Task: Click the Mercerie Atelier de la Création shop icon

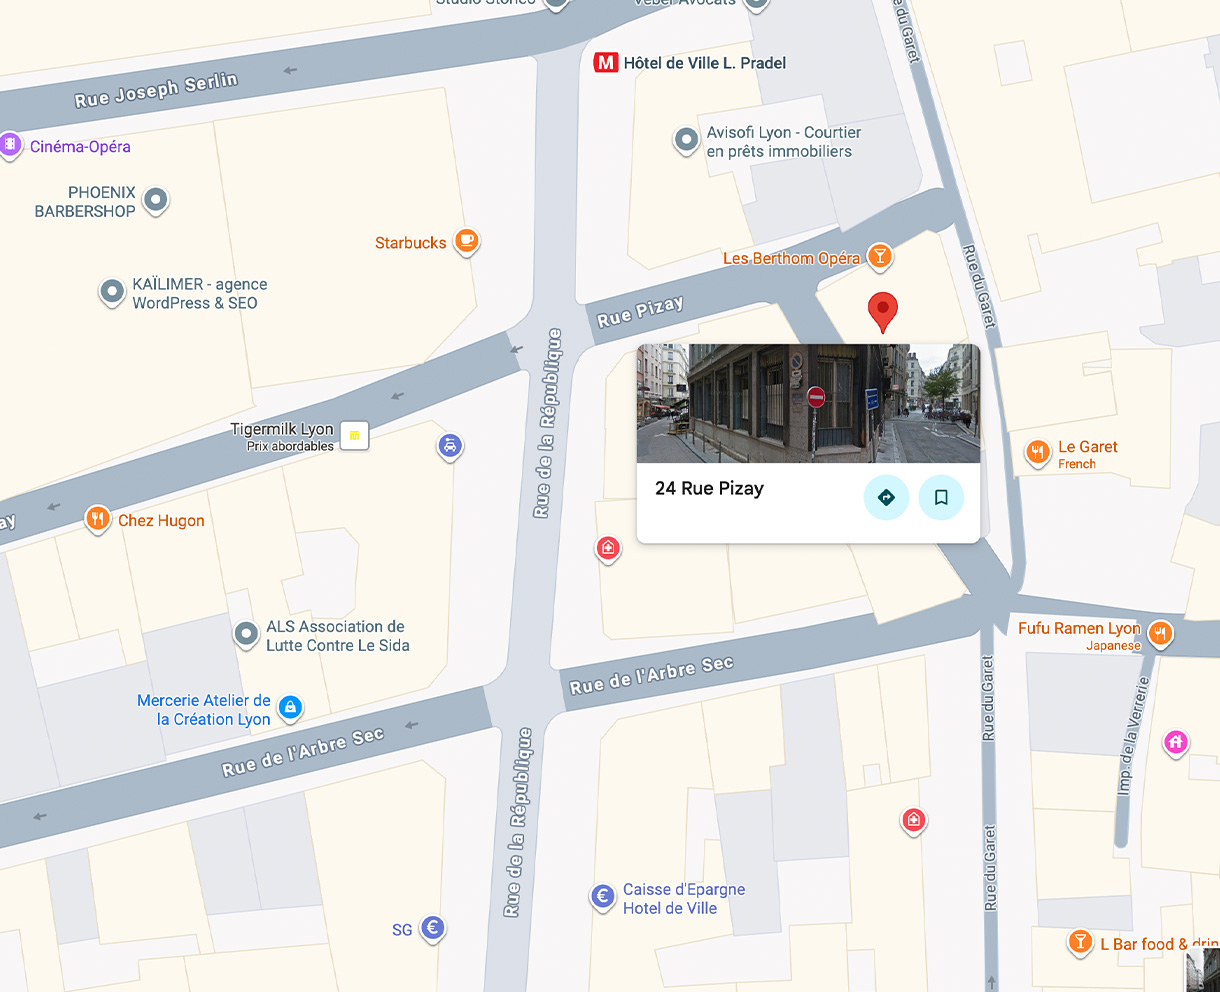Action: [x=290, y=708]
